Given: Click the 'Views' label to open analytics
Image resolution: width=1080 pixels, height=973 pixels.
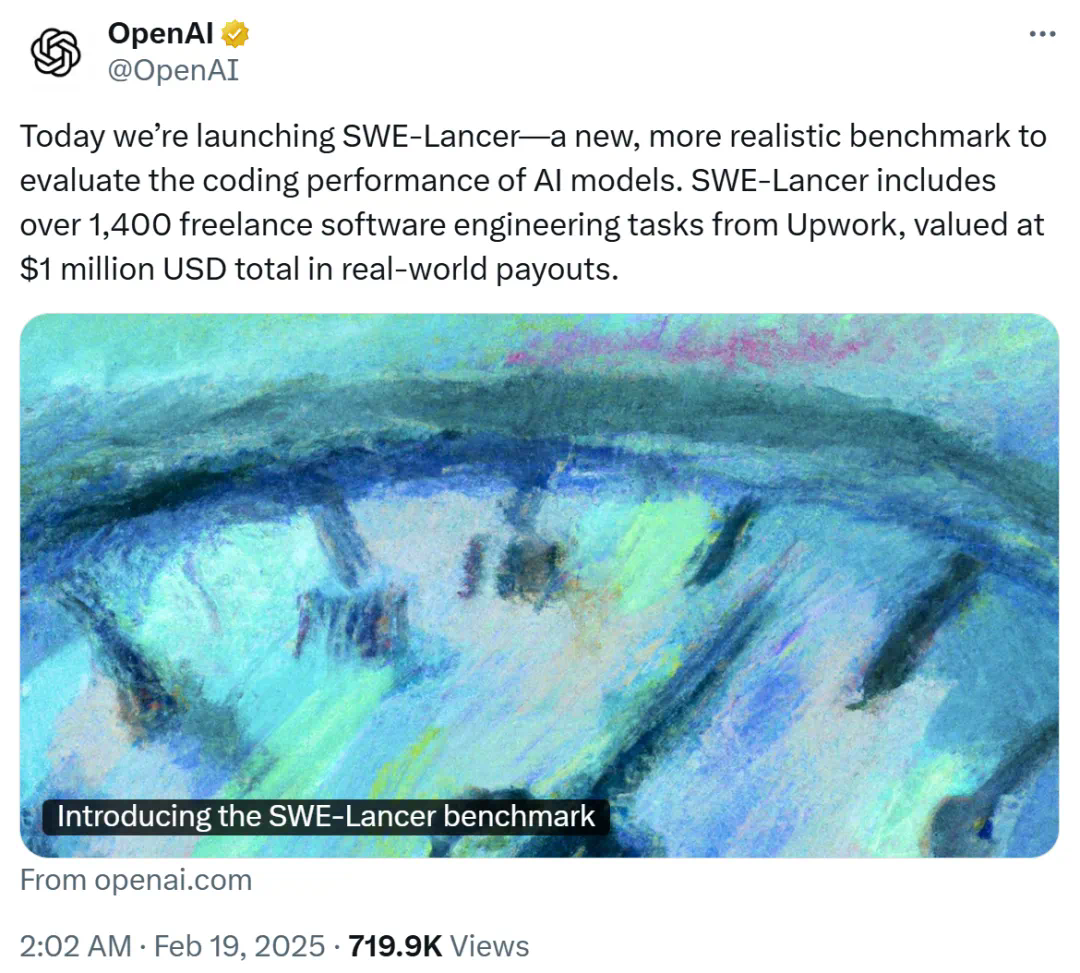Looking at the screenshot, I should [x=489, y=945].
